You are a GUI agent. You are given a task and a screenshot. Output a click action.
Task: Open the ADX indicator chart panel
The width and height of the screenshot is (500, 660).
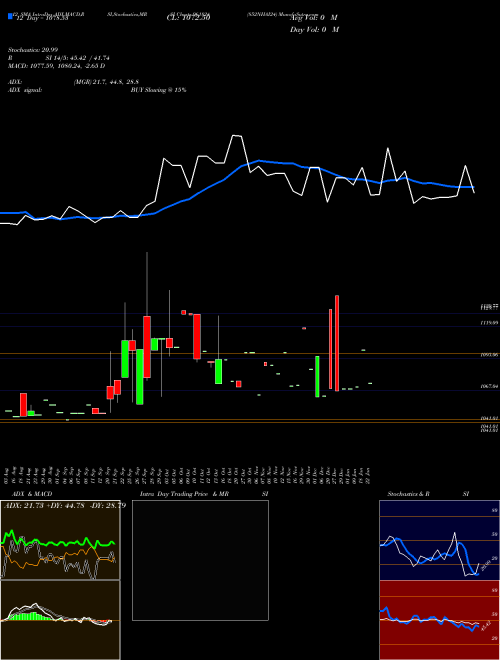[60, 540]
